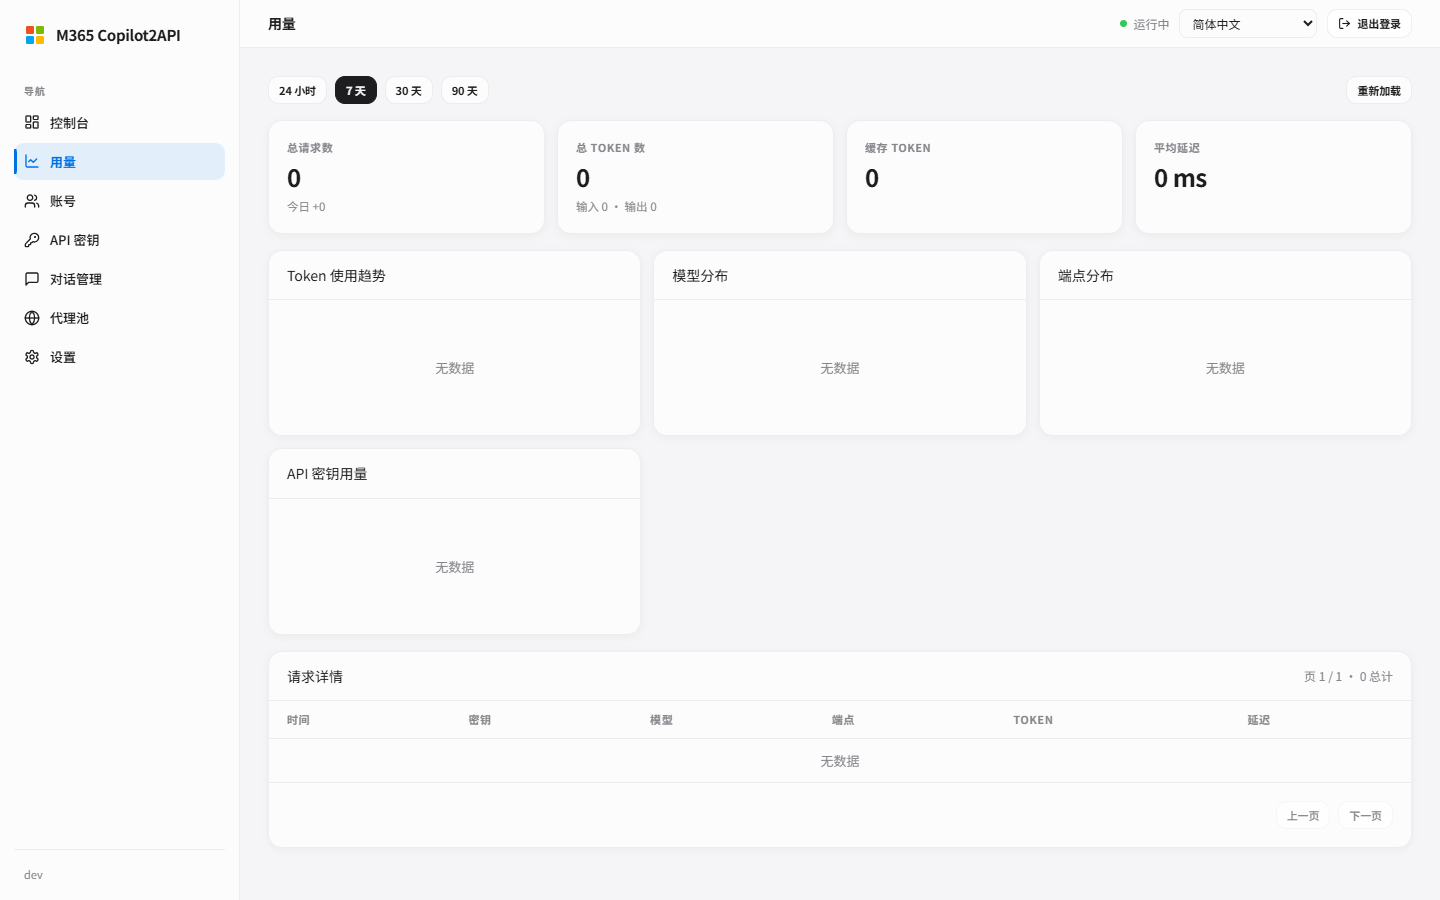Viewport: 1440px width, 900px height.
Task: Click the API 密钥用量 panel title
Action: (x=327, y=474)
